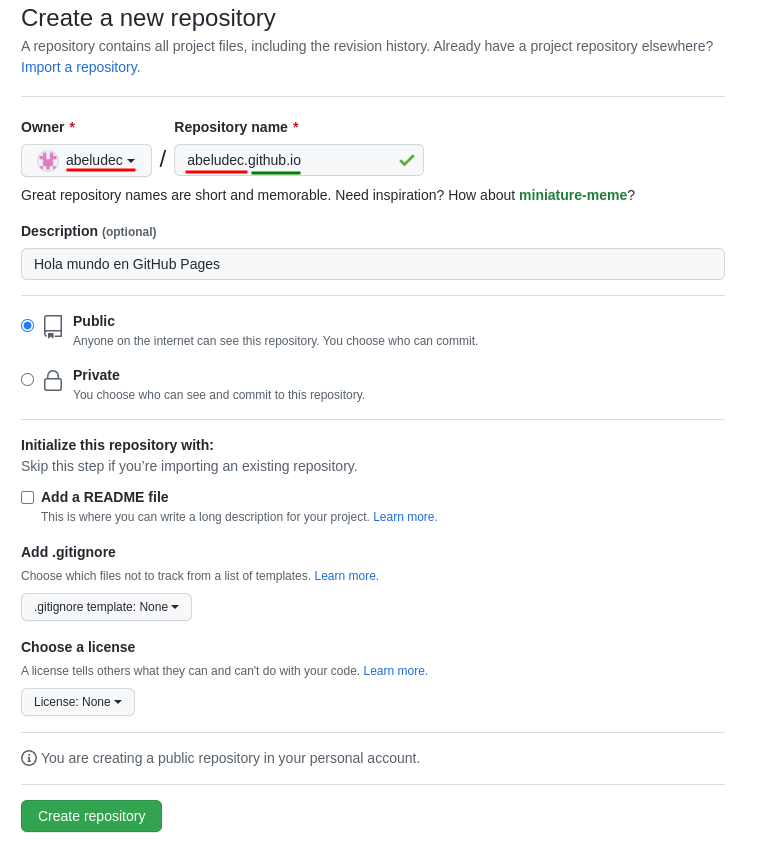Click inside the Repository name input field
761x857 pixels.
coord(290,160)
